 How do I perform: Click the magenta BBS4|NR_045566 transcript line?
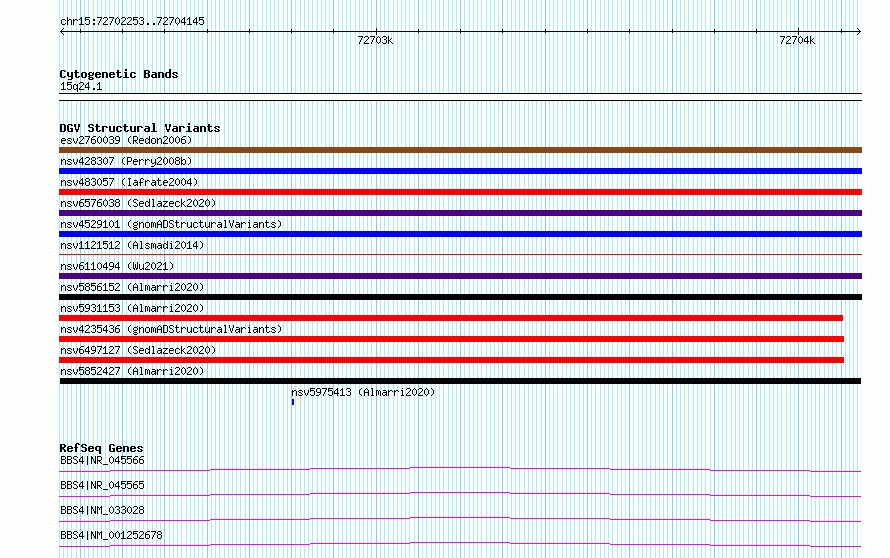460,469
